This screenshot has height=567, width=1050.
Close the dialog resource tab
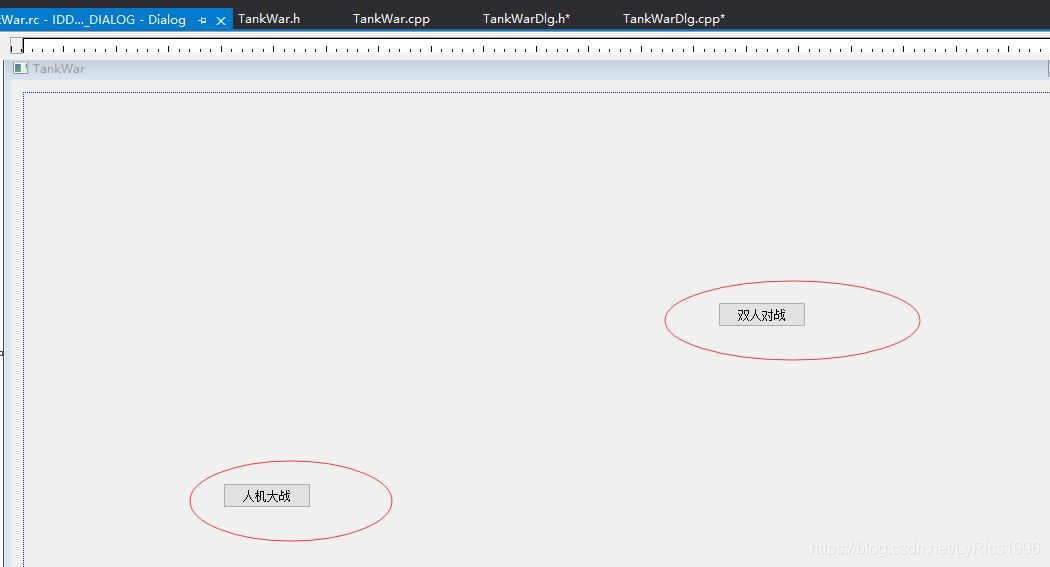click(x=221, y=21)
